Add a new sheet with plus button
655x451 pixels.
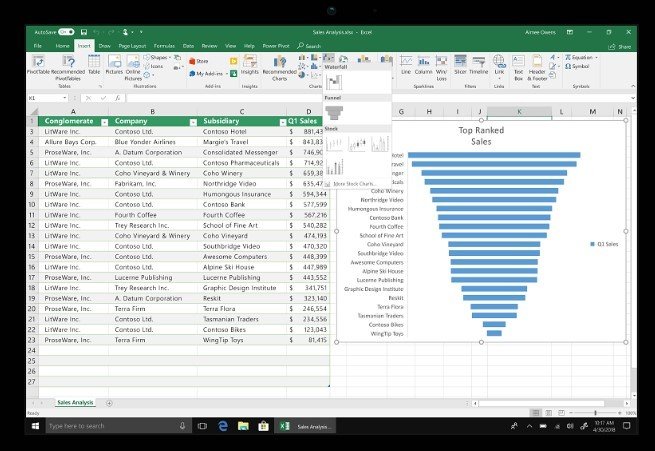pos(109,403)
